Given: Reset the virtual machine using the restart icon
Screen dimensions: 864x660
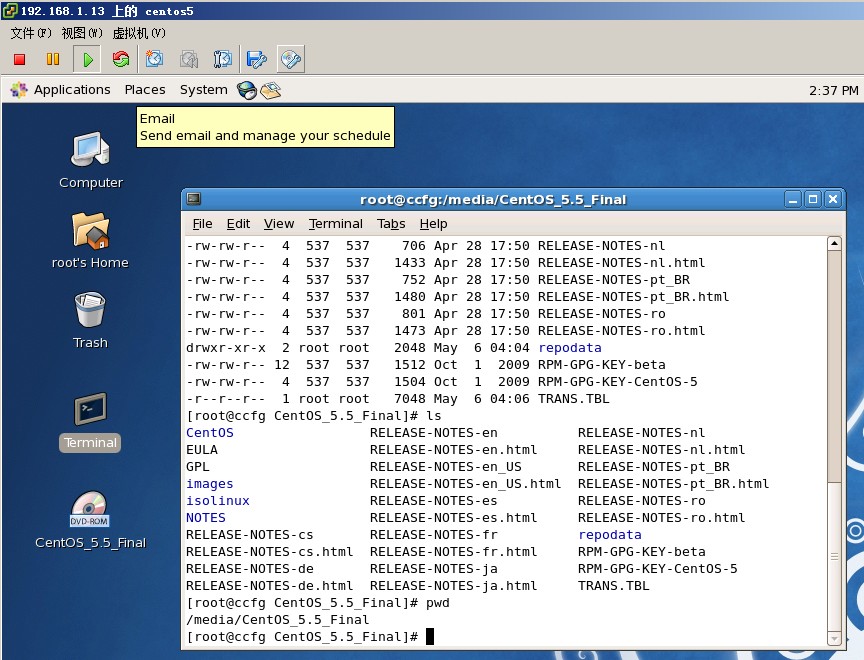Looking at the screenshot, I should pos(121,59).
